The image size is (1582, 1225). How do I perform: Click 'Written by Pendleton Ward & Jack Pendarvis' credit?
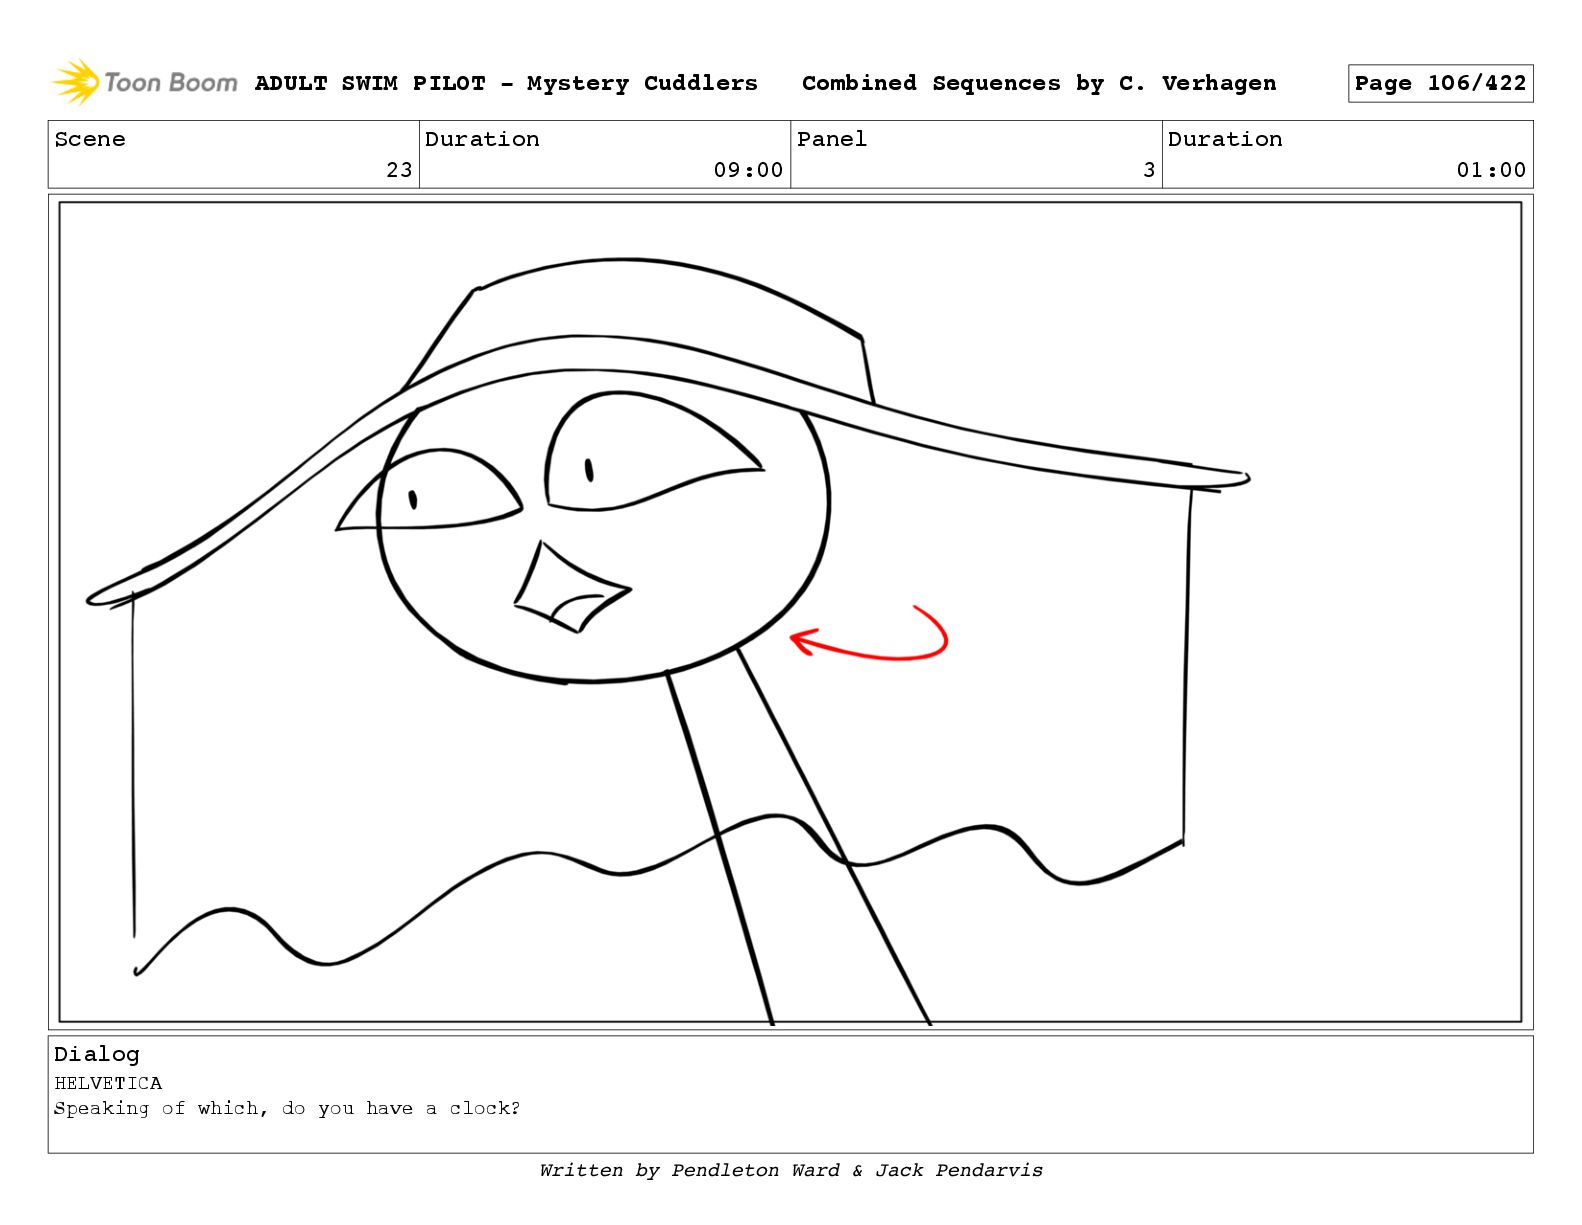tap(791, 1170)
